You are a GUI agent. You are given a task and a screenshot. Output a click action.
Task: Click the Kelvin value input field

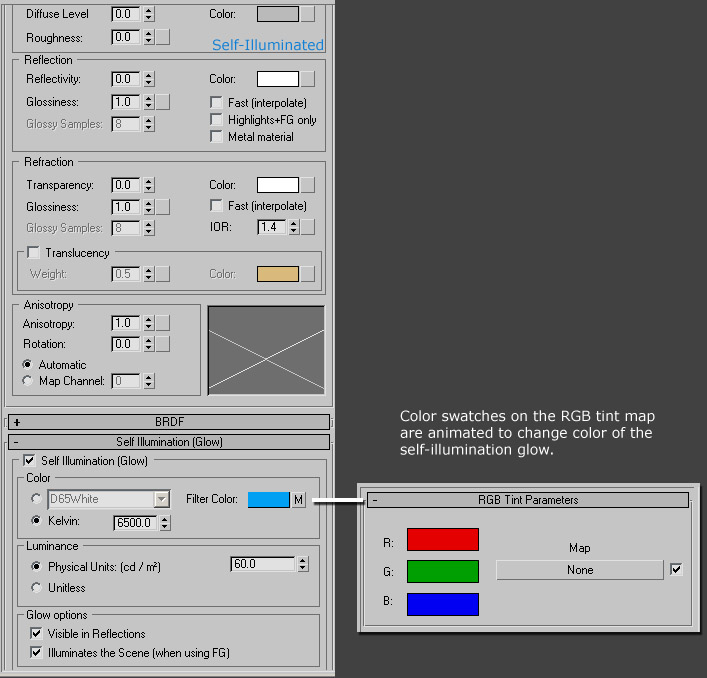coord(130,522)
